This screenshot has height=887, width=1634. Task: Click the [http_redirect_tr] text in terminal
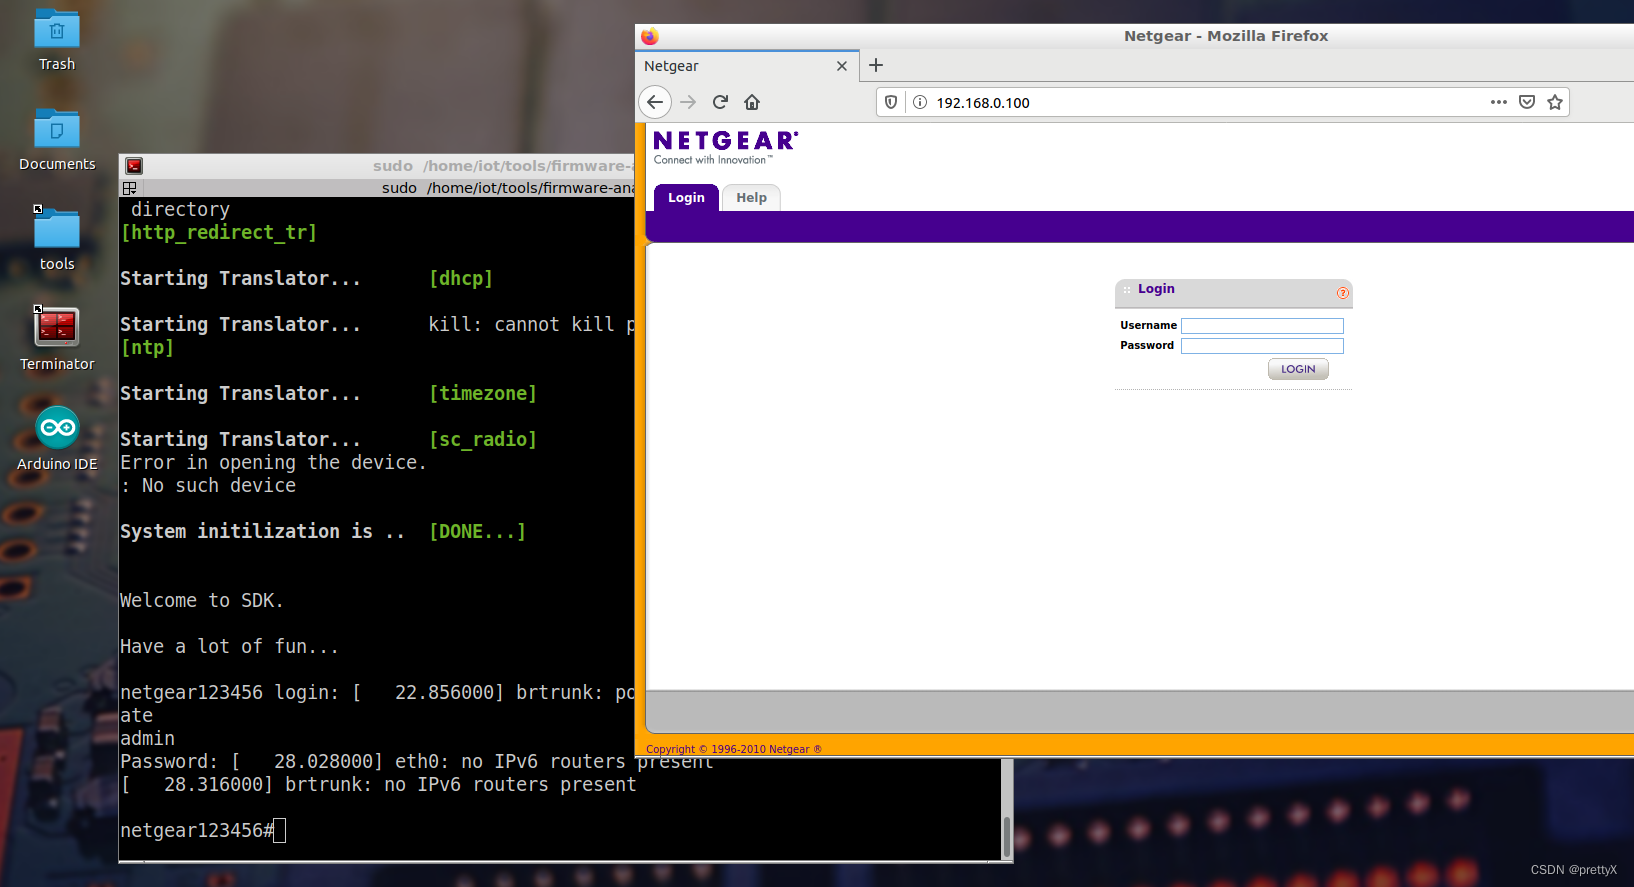pyautogui.click(x=219, y=232)
